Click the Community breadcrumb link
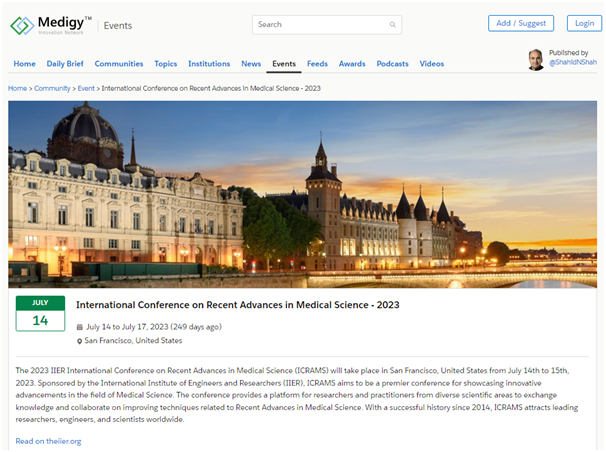This screenshot has width=606, height=452. coord(52,88)
